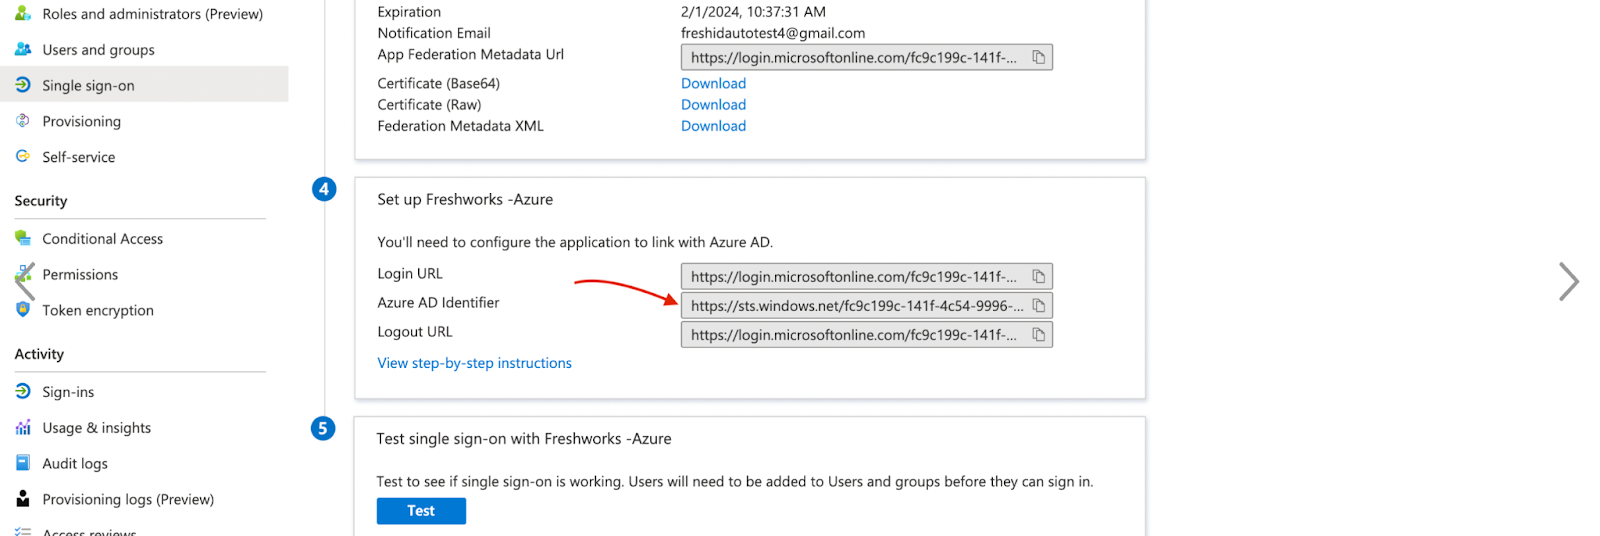
Task: Copy the Azure AD Identifier value
Action: point(1039,306)
